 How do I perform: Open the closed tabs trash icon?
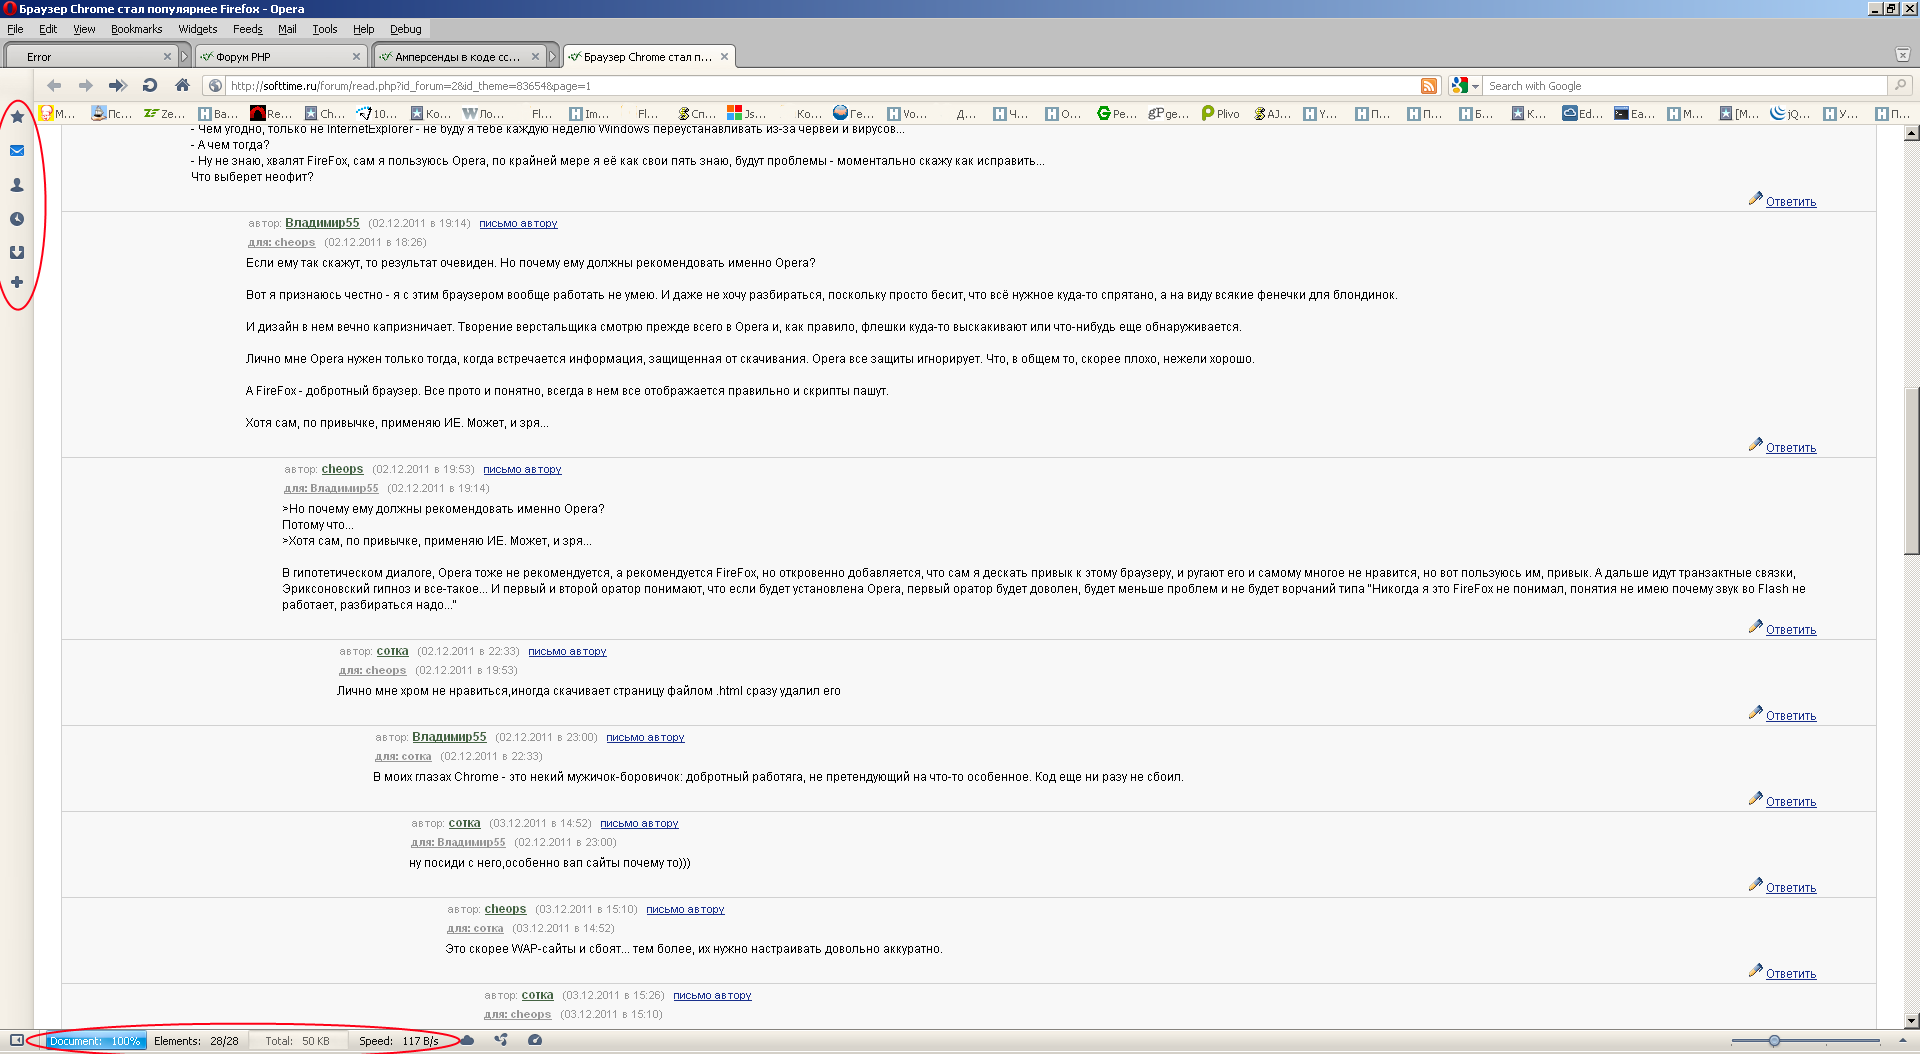coord(1903,55)
